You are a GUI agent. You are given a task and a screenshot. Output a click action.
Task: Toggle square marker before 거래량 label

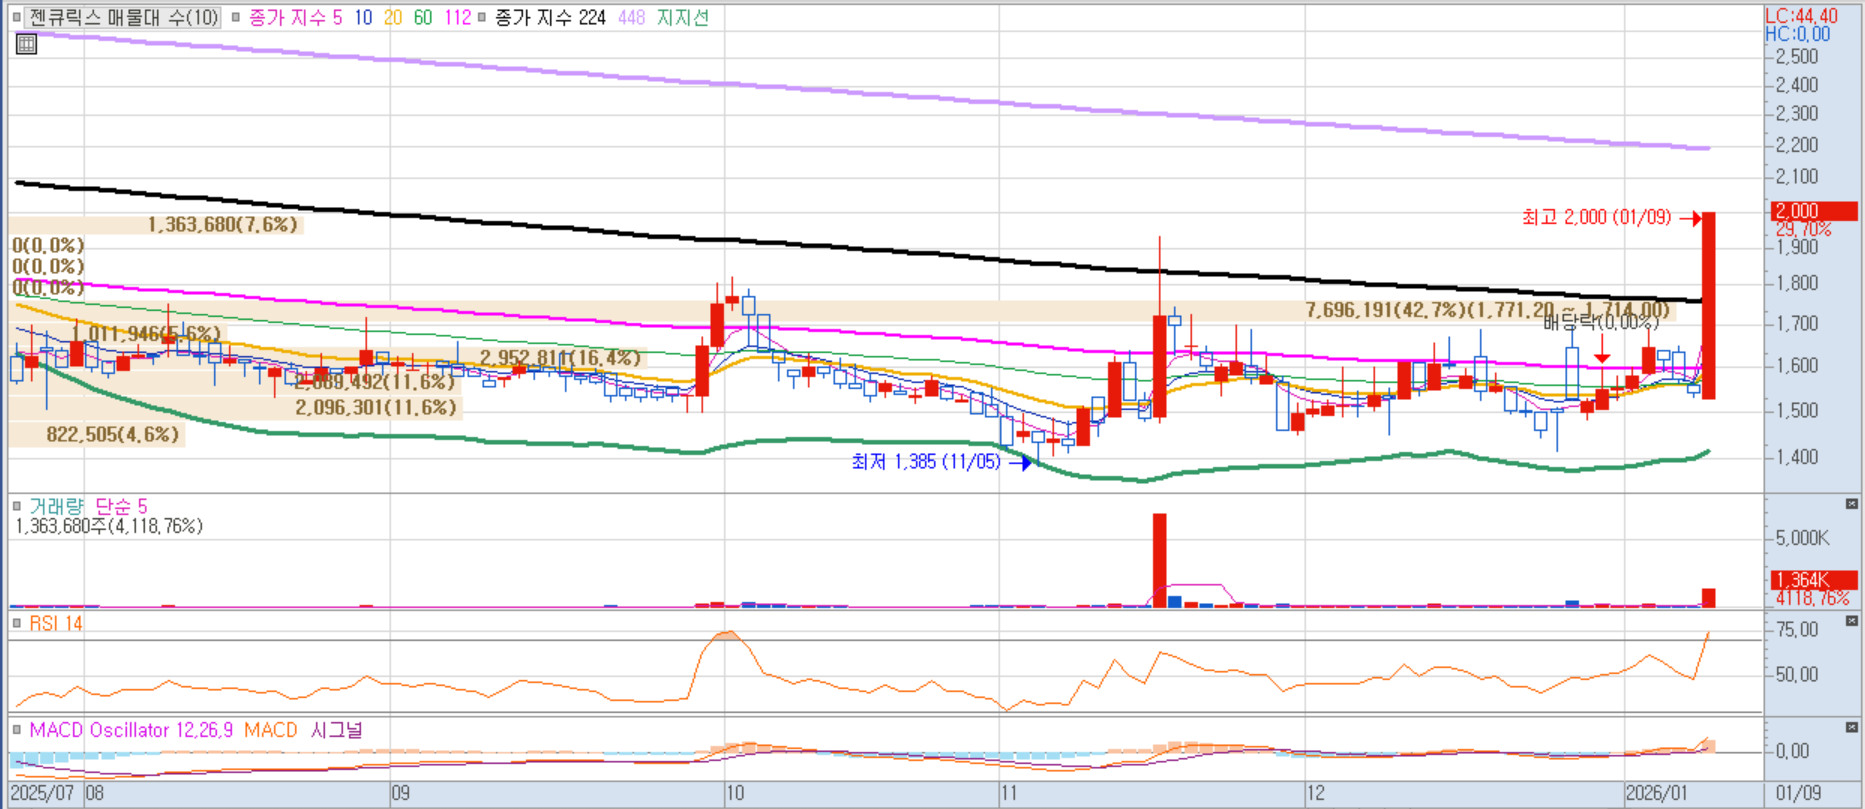17,506
